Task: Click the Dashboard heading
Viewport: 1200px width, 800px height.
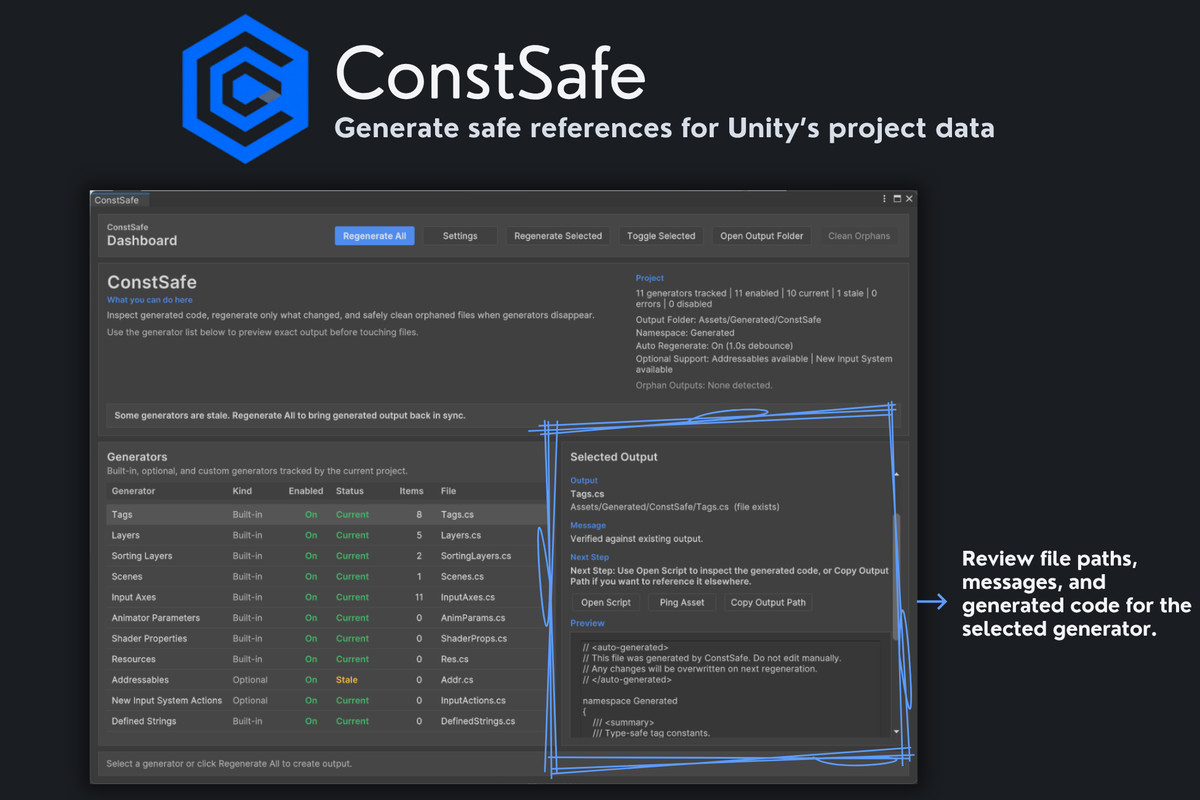Action: (x=142, y=241)
